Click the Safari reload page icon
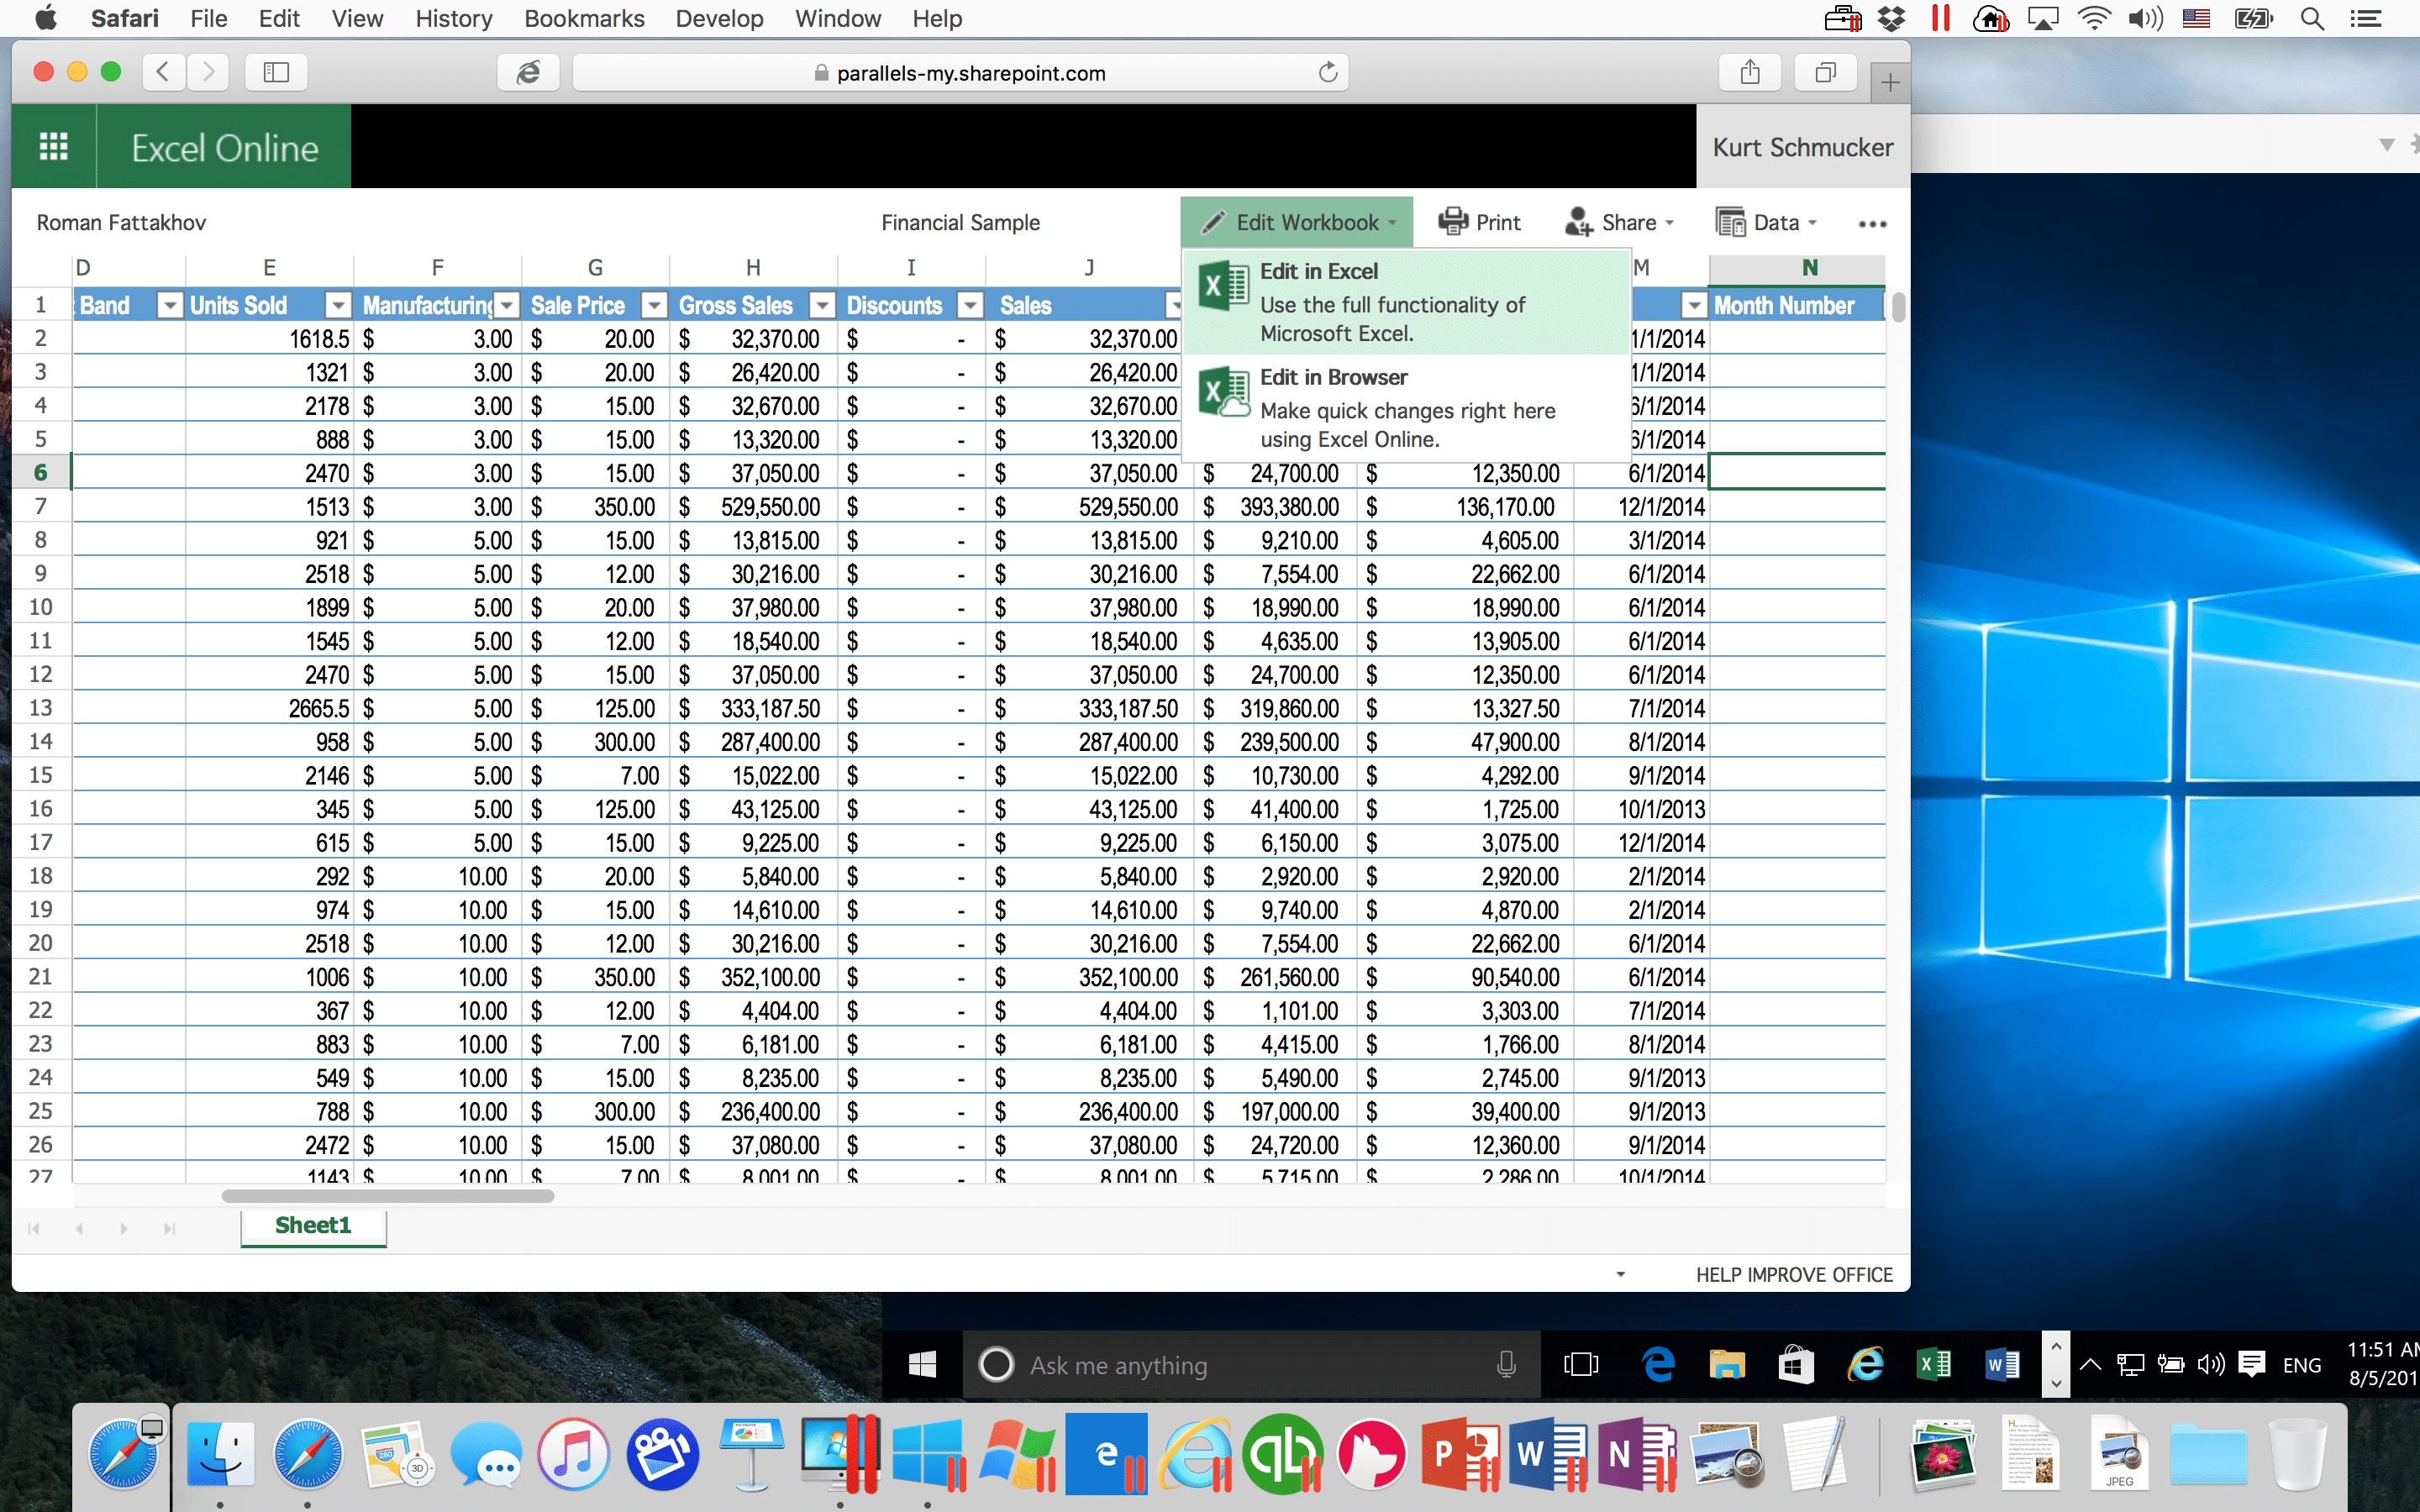 (1327, 73)
